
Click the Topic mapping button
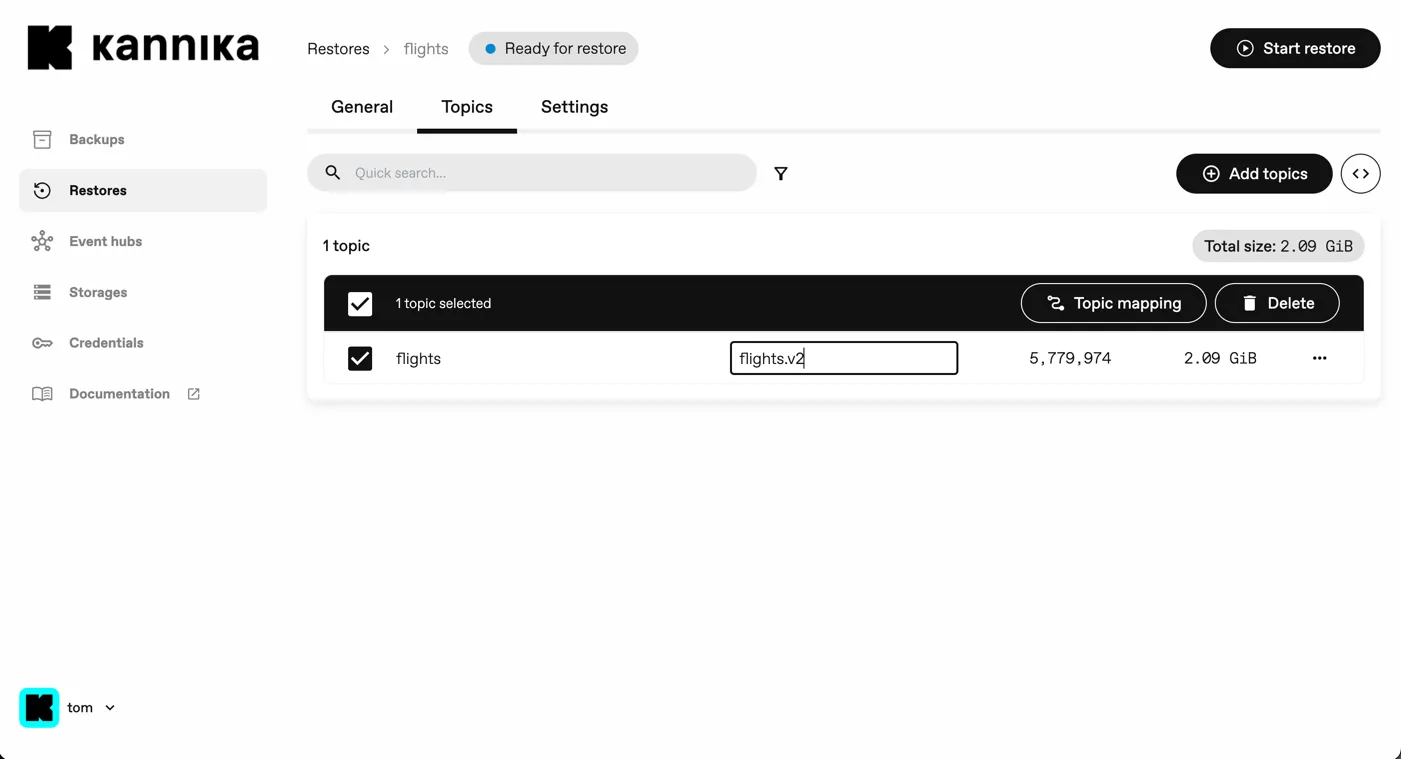1113,303
